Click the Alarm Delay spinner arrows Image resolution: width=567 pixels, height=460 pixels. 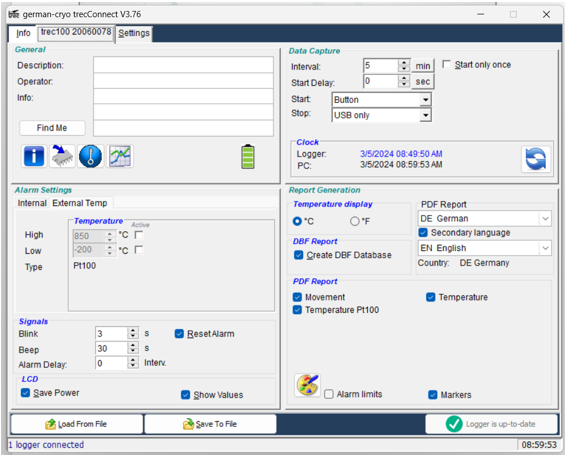click(x=133, y=363)
